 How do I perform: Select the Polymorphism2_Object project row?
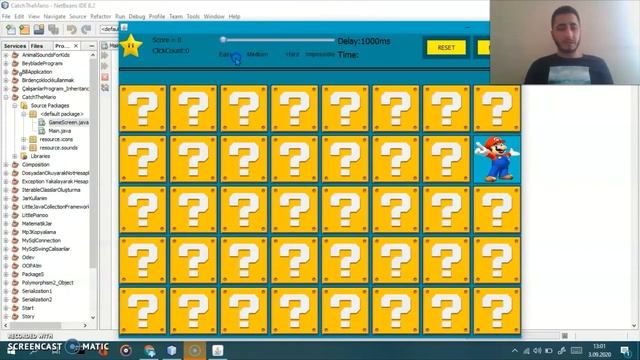pos(47,283)
